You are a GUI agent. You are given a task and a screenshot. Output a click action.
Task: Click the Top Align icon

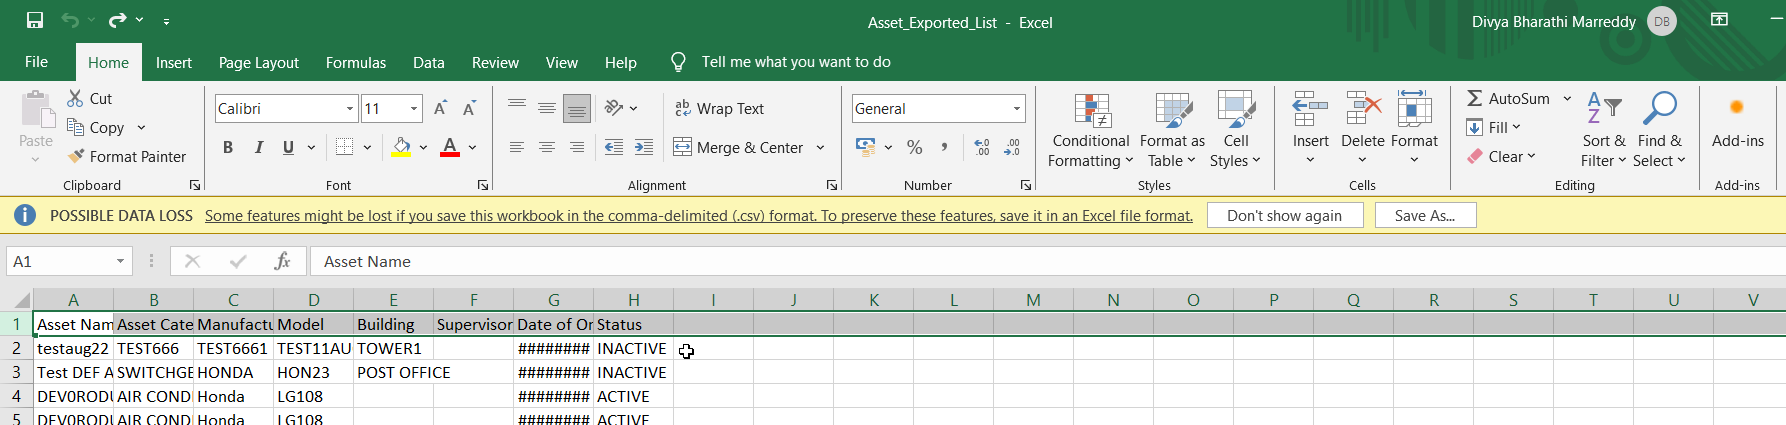pyautogui.click(x=517, y=107)
